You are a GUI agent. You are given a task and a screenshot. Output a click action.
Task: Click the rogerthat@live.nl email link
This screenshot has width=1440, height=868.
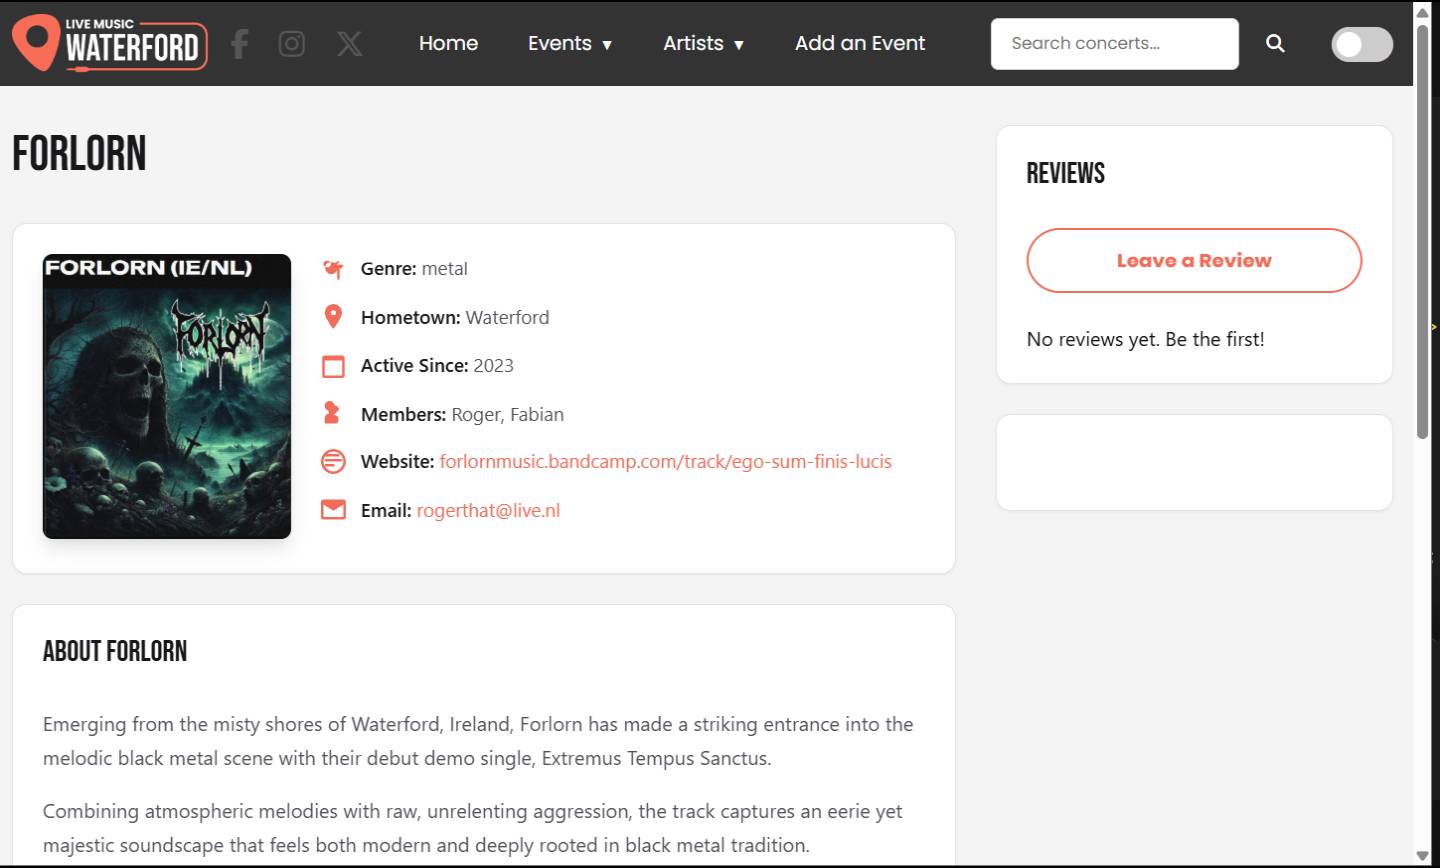point(488,510)
